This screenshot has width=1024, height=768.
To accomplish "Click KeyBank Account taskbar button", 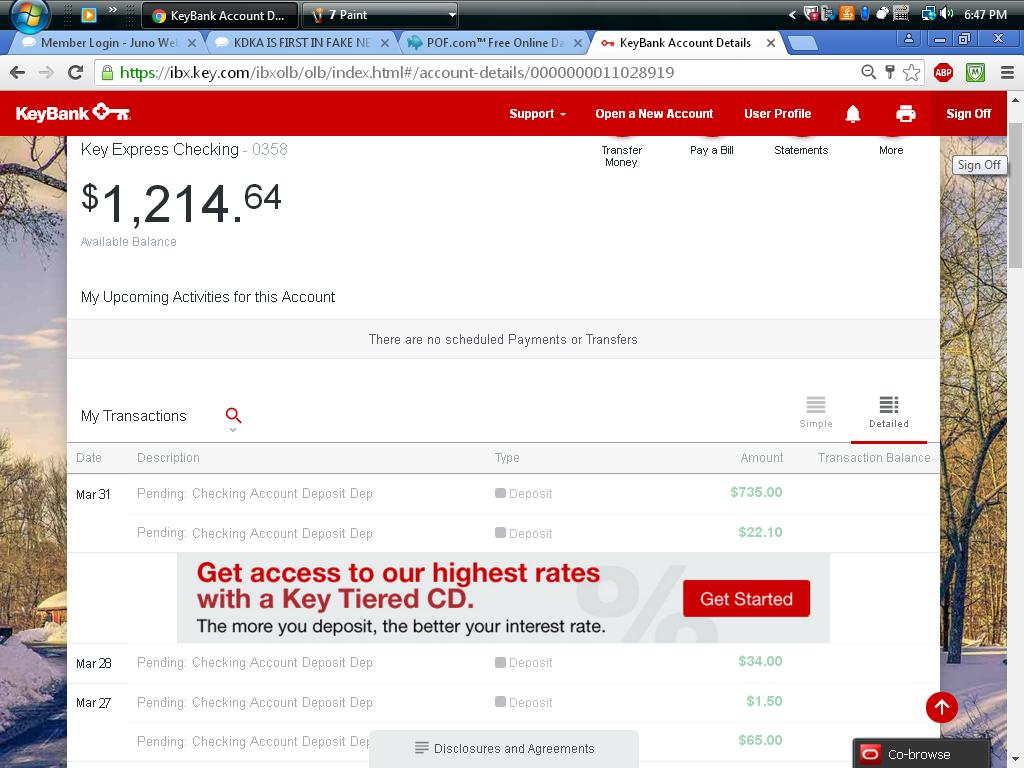I will tap(219, 15).
